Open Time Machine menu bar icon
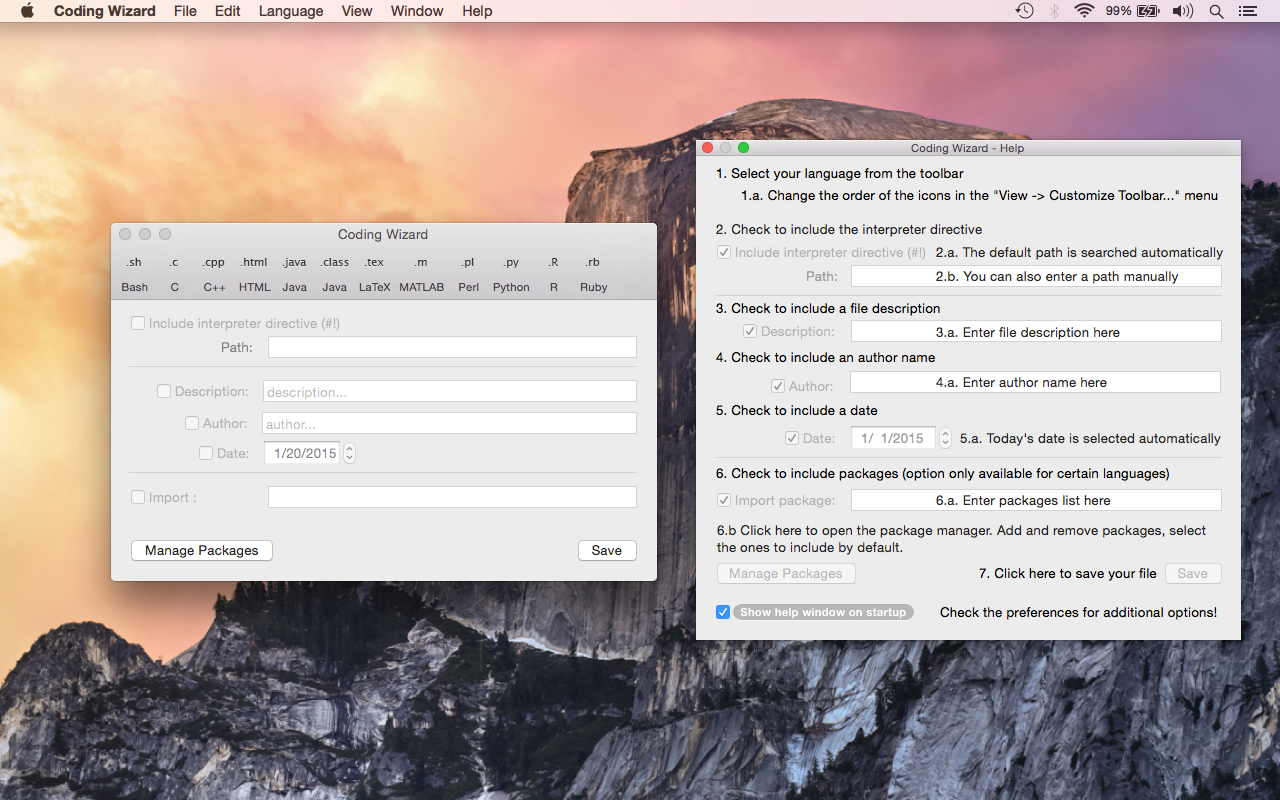This screenshot has width=1280, height=800. (1024, 11)
